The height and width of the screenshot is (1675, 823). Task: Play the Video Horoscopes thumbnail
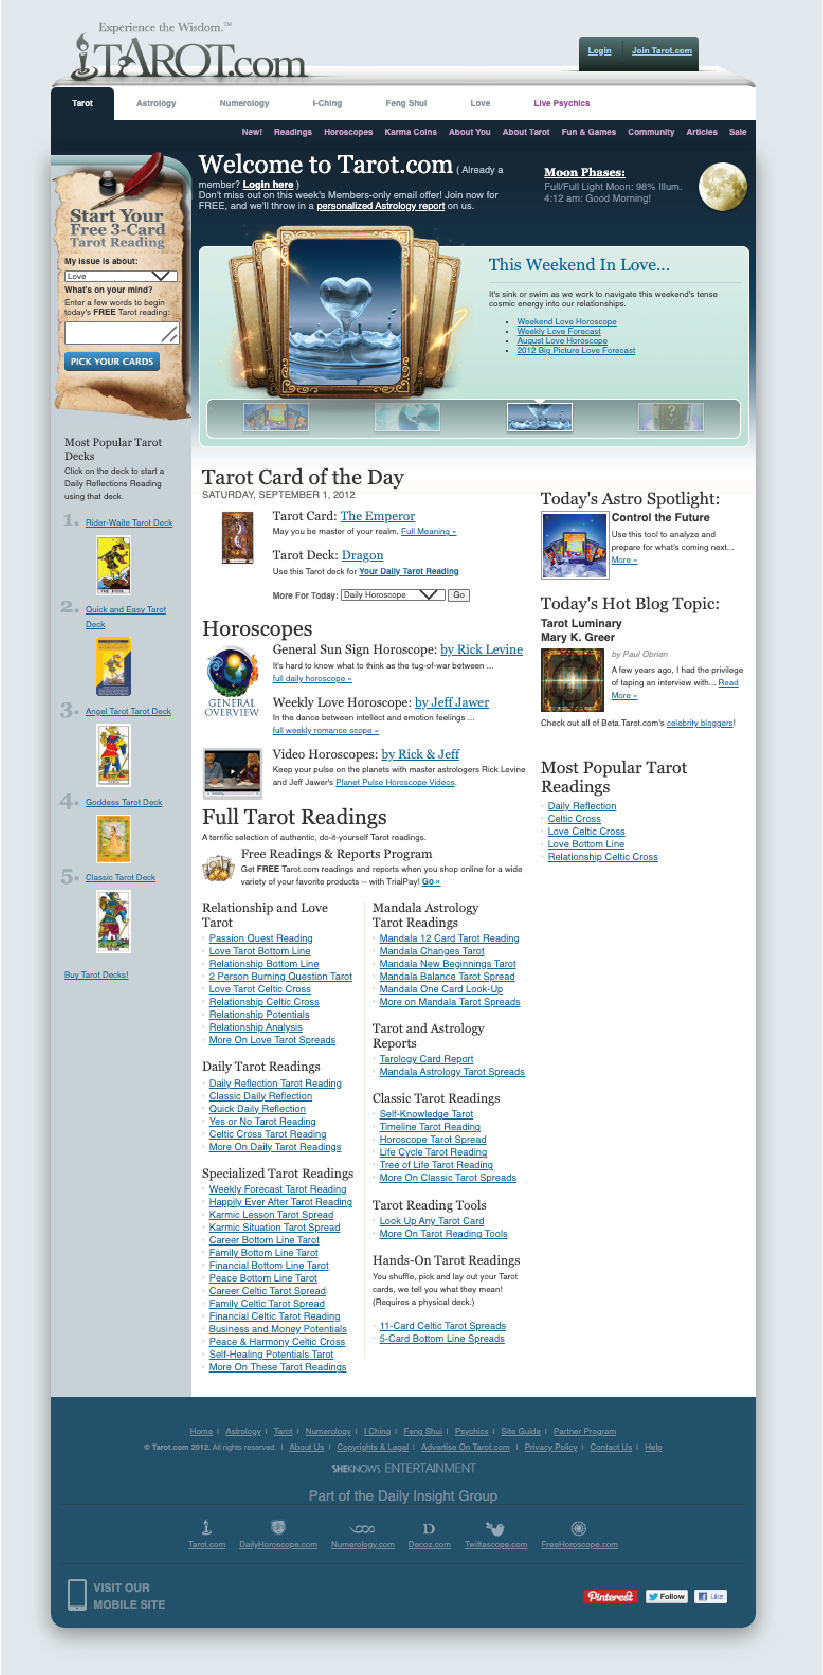tap(231, 773)
